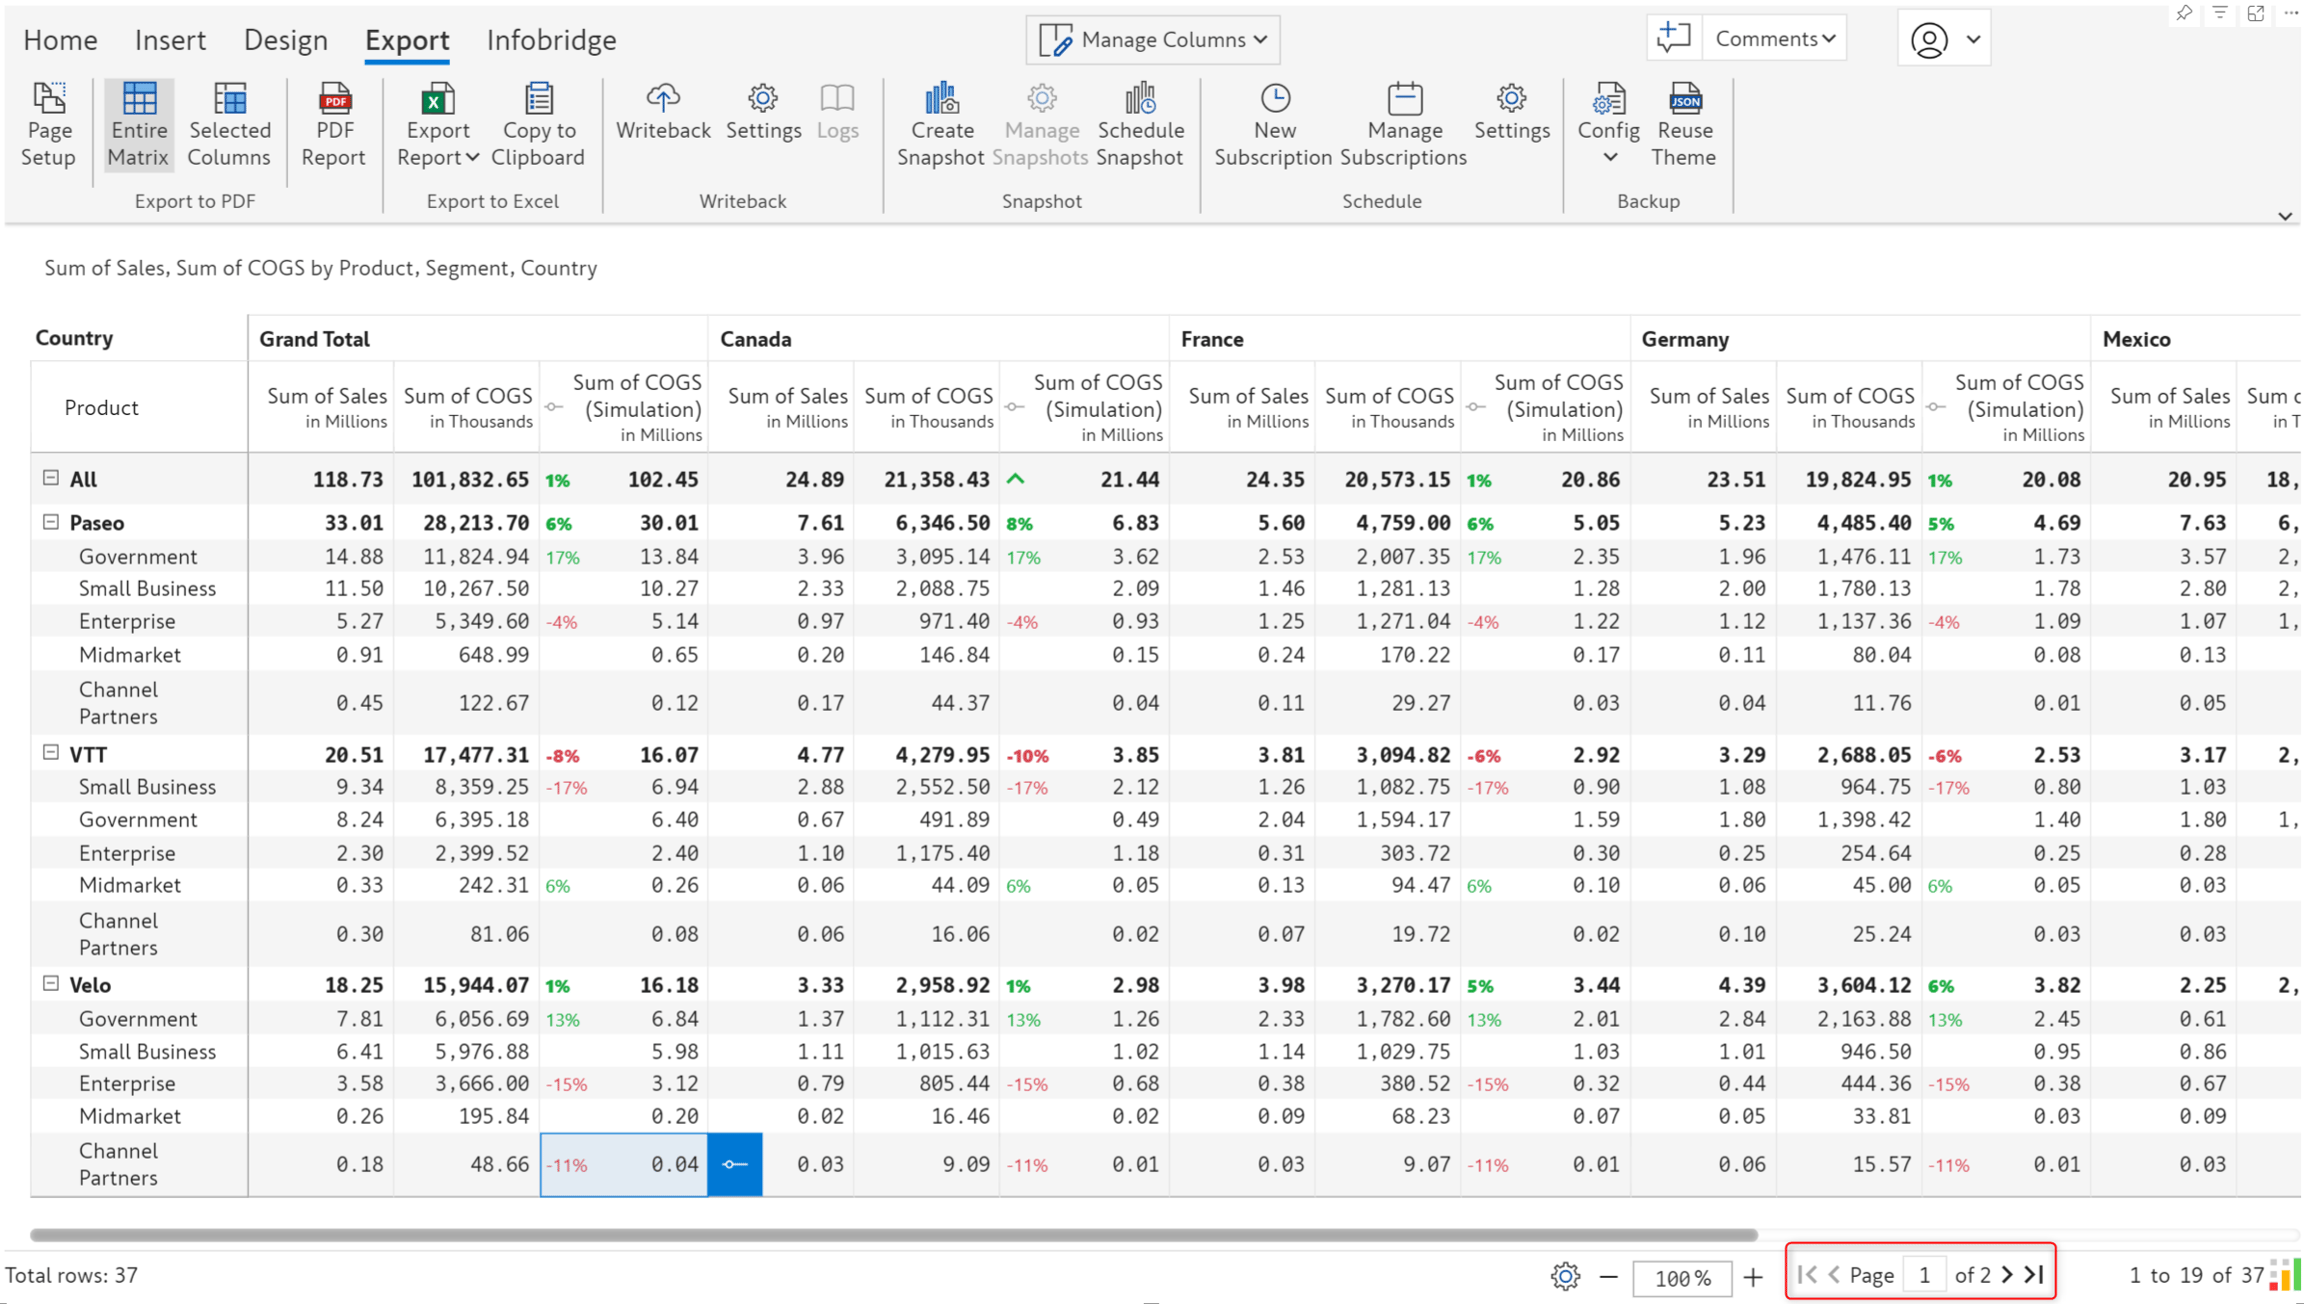Click Reuse Theme JSON icon
2304x1304 pixels.
coord(1685,98)
